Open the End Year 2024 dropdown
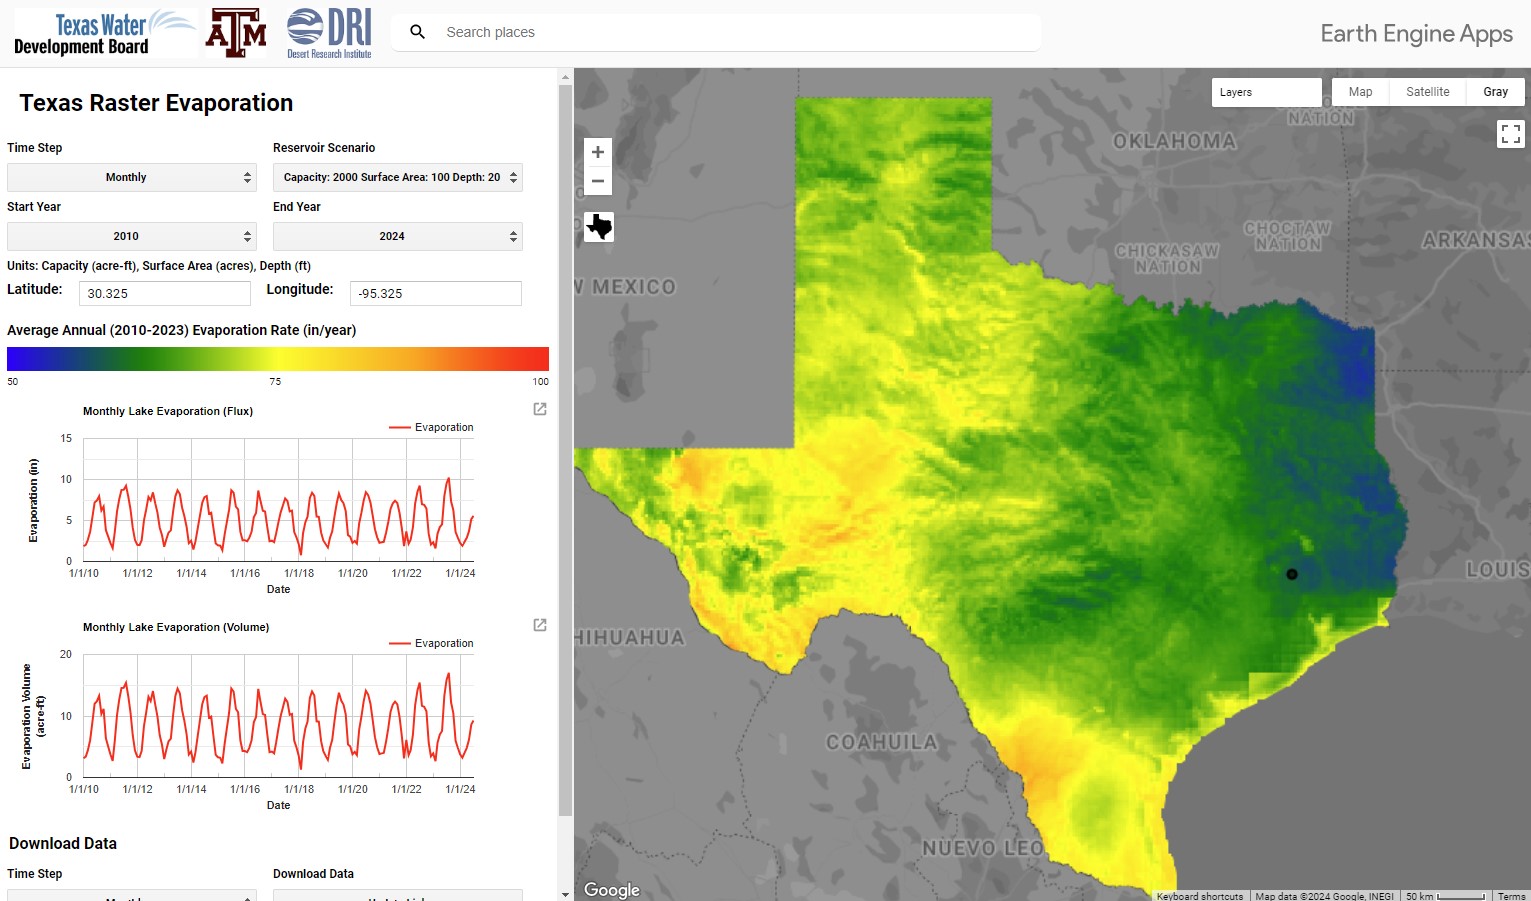The width and height of the screenshot is (1531, 901). pos(398,236)
